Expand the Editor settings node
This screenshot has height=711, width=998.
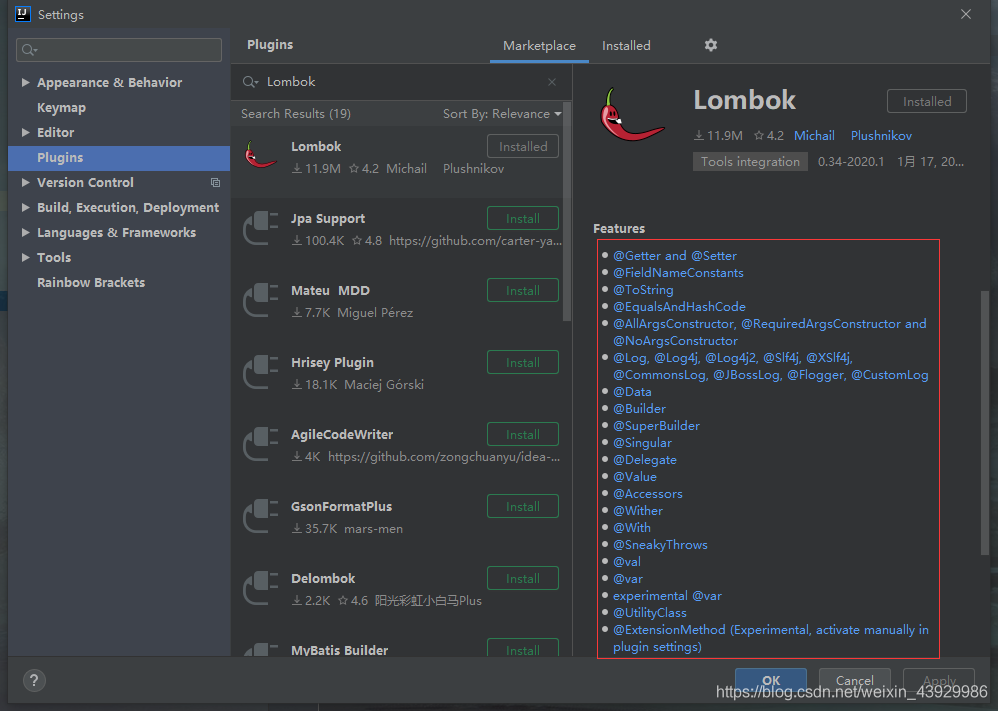(x=25, y=132)
